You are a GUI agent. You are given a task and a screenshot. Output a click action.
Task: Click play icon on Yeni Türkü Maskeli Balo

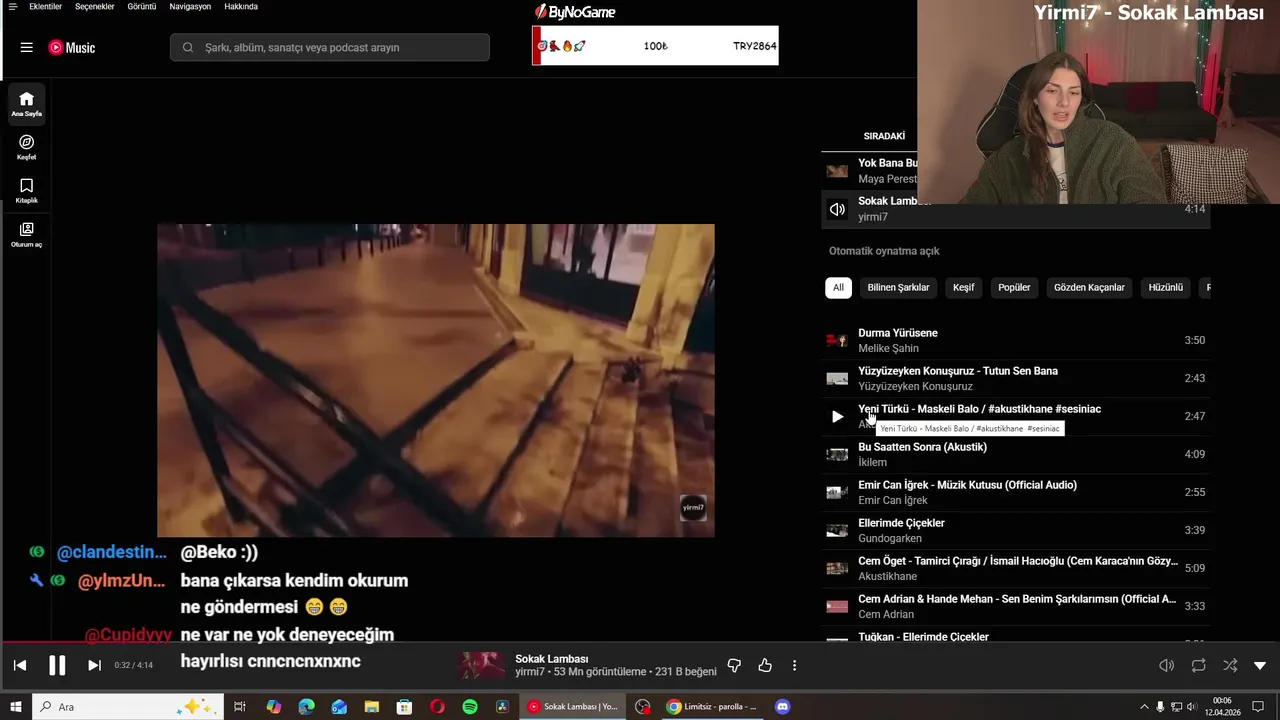(x=837, y=416)
